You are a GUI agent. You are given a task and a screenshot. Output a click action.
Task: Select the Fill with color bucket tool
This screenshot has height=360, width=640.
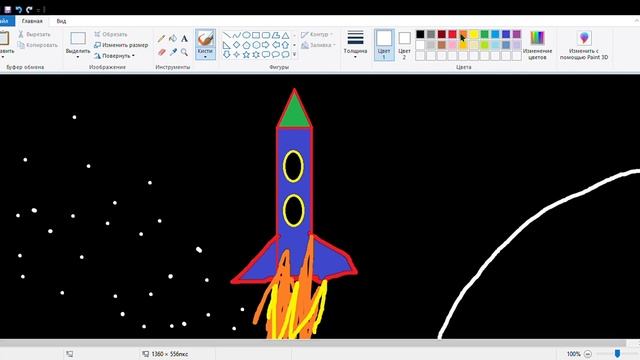coord(173,39)
